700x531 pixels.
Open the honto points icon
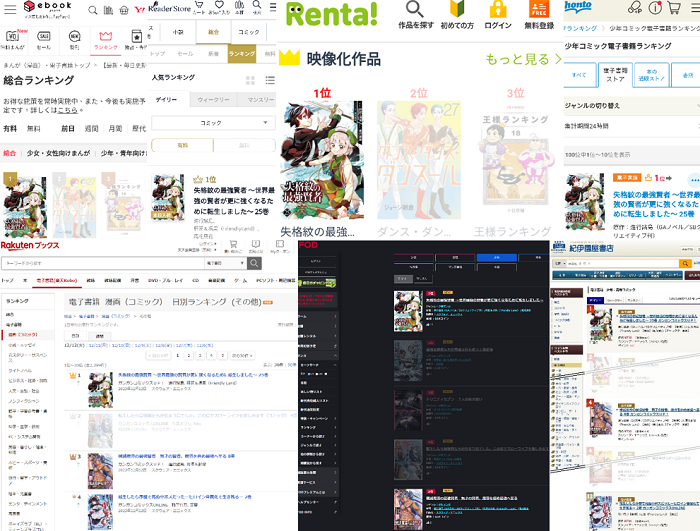pyautogui.click(x=635, y=7)
